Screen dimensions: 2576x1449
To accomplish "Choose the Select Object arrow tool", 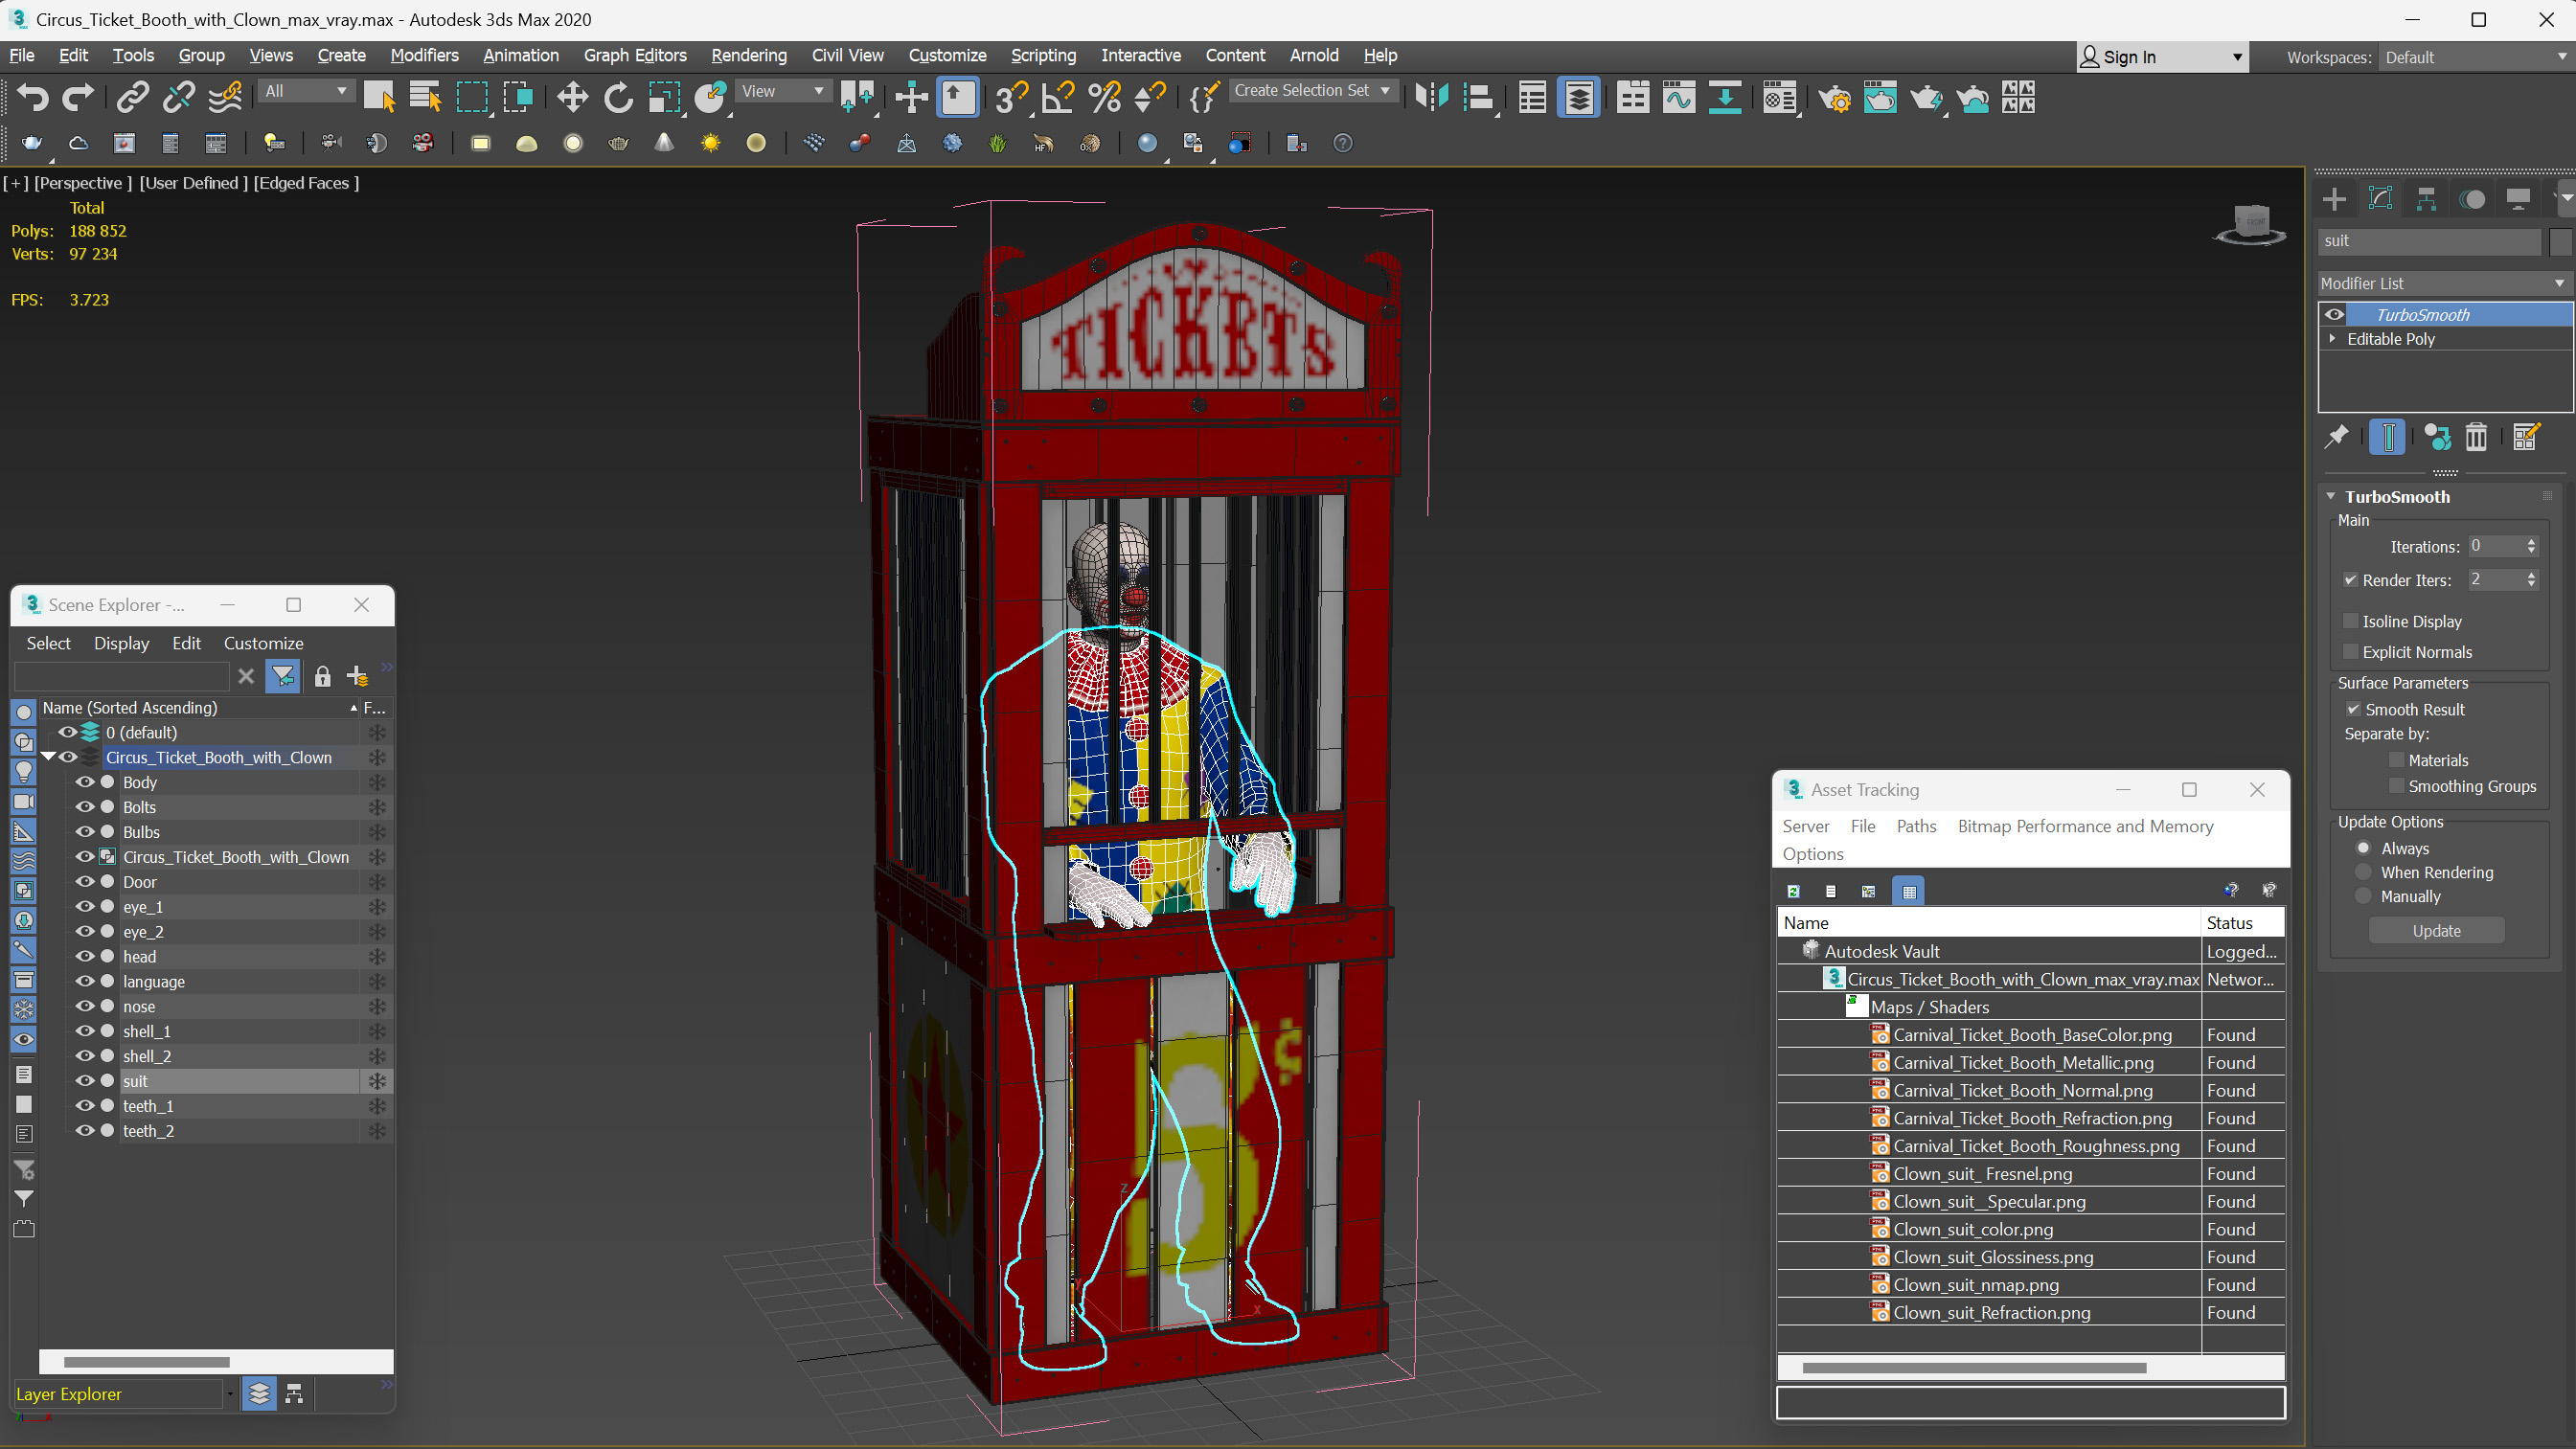I will click(x=379, y=97).
